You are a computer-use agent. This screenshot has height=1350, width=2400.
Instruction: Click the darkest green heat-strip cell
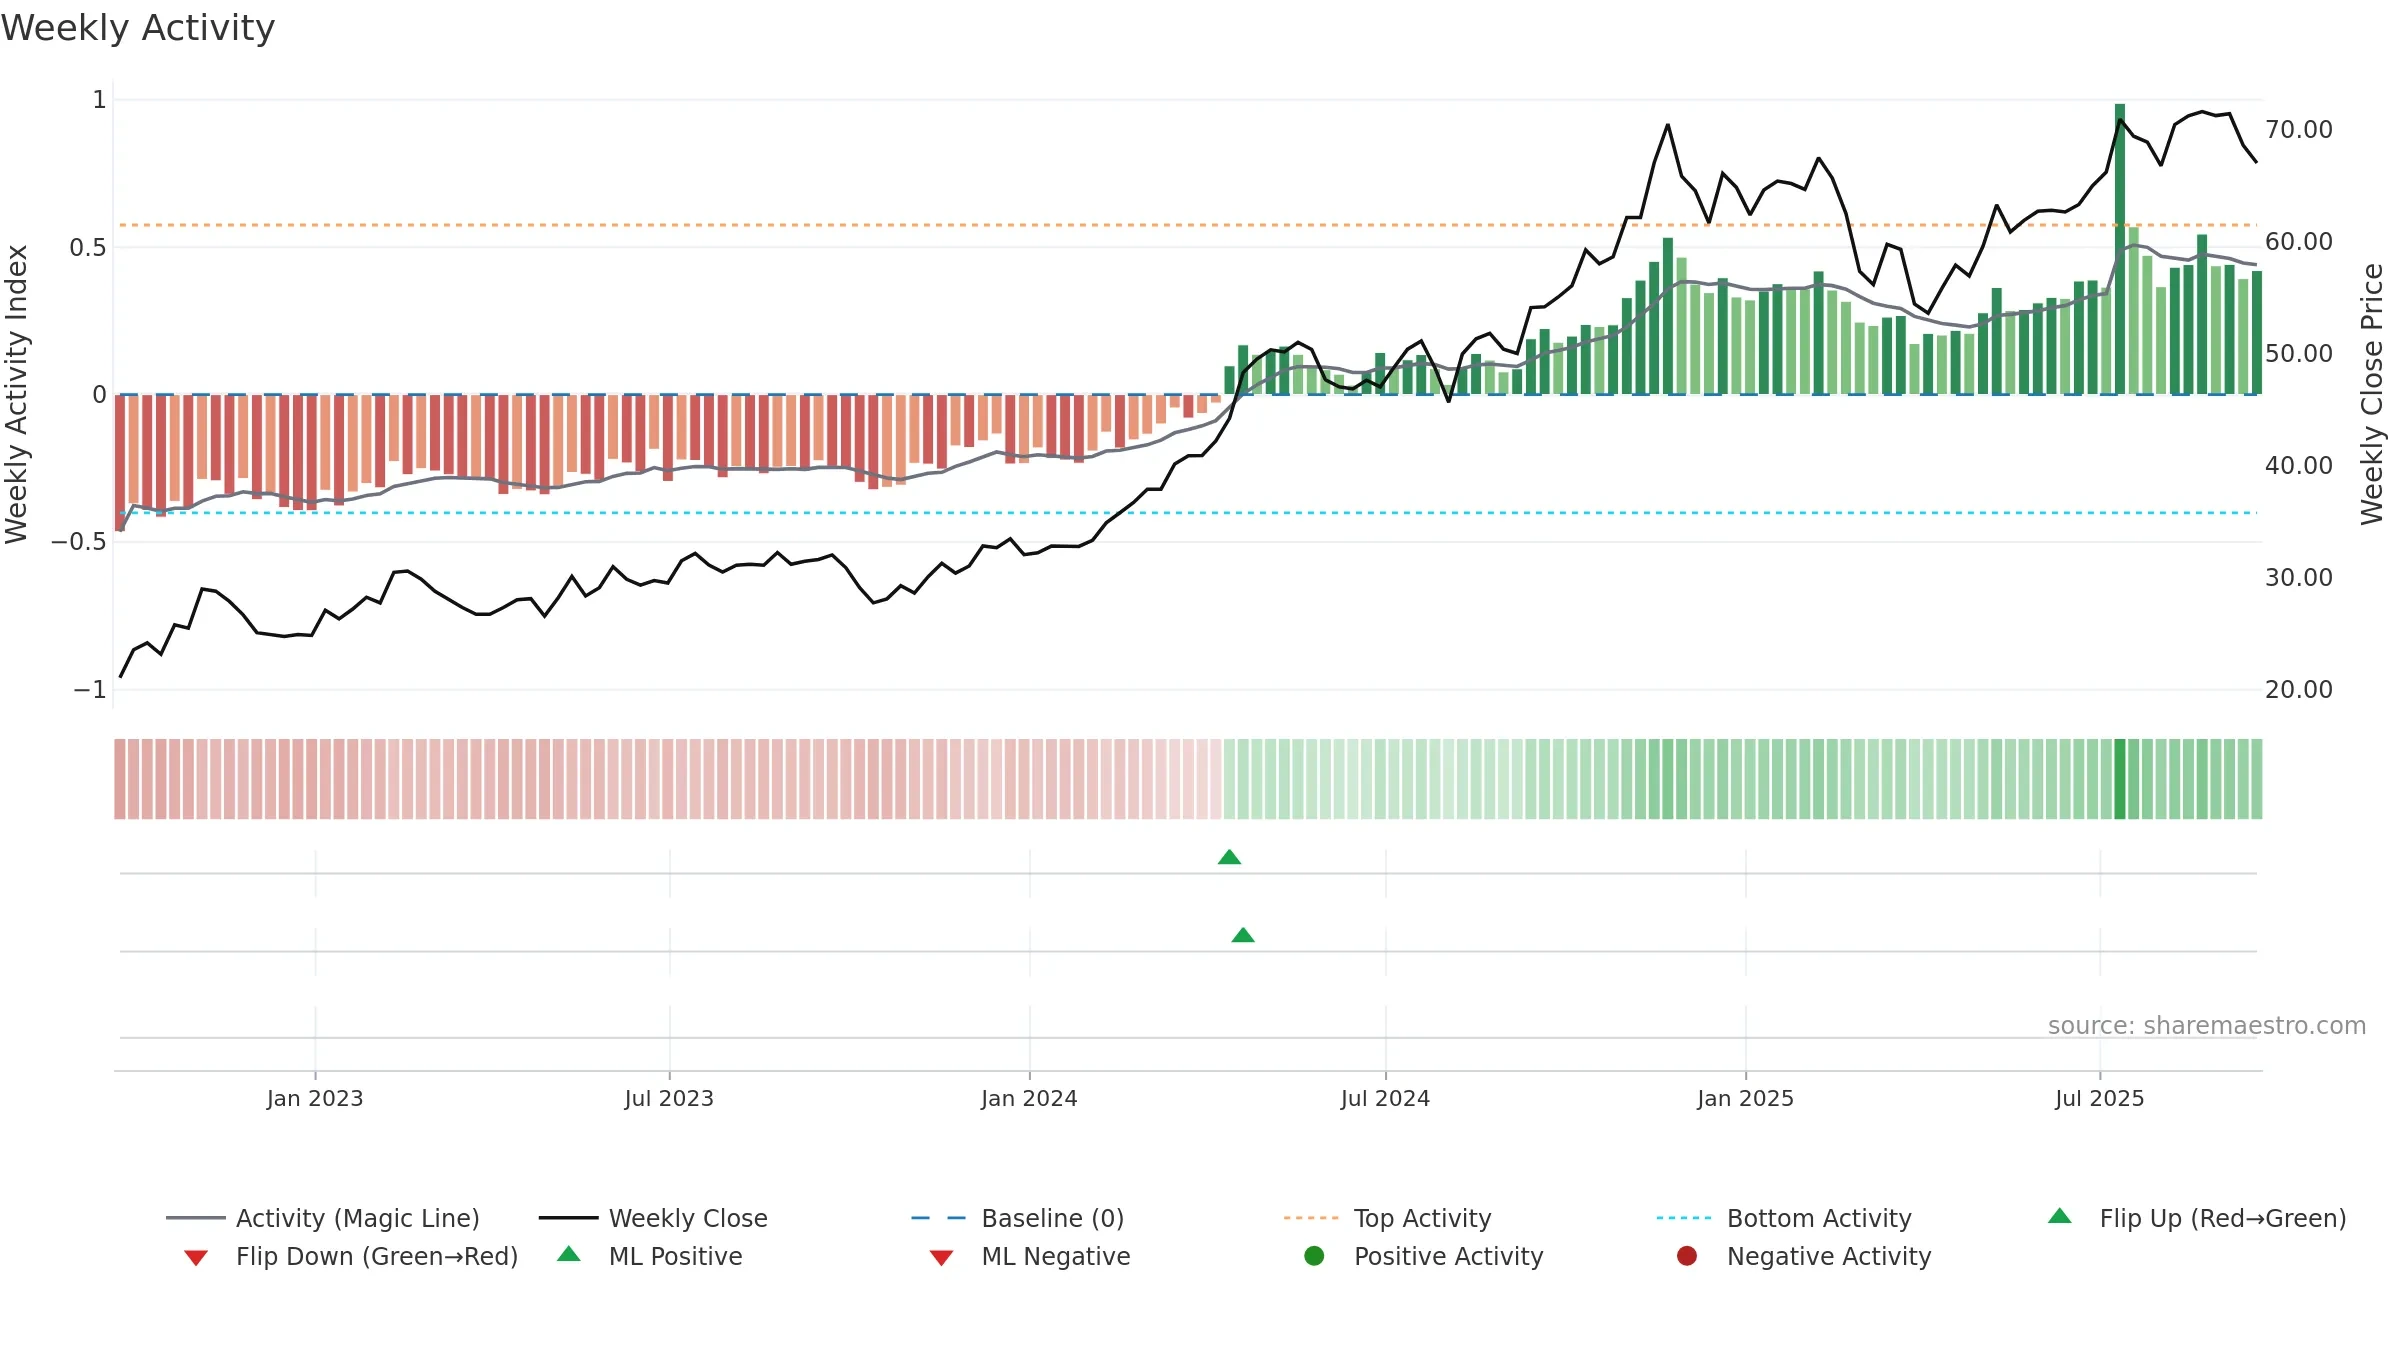[2120, 779]
